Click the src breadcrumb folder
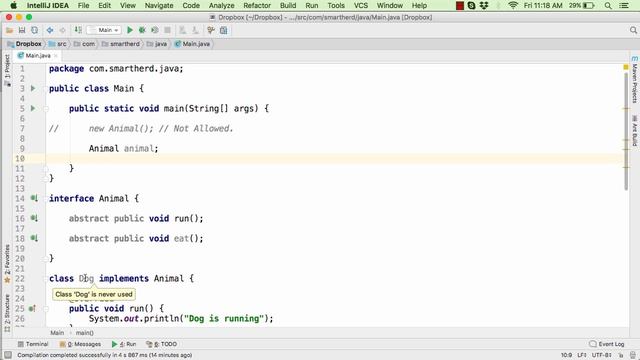 click(58, 44)
